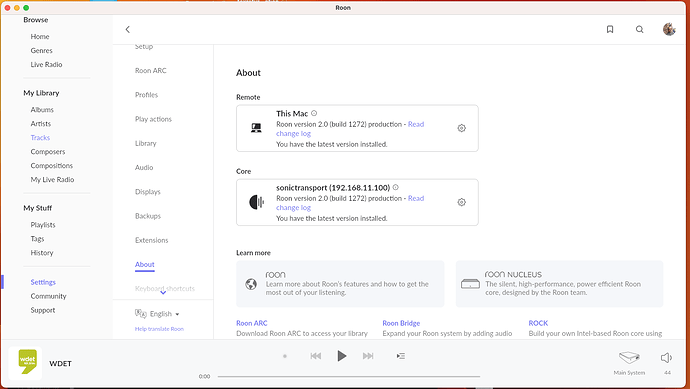Click the info icon beside sonictransport

[x=396, y=187]
